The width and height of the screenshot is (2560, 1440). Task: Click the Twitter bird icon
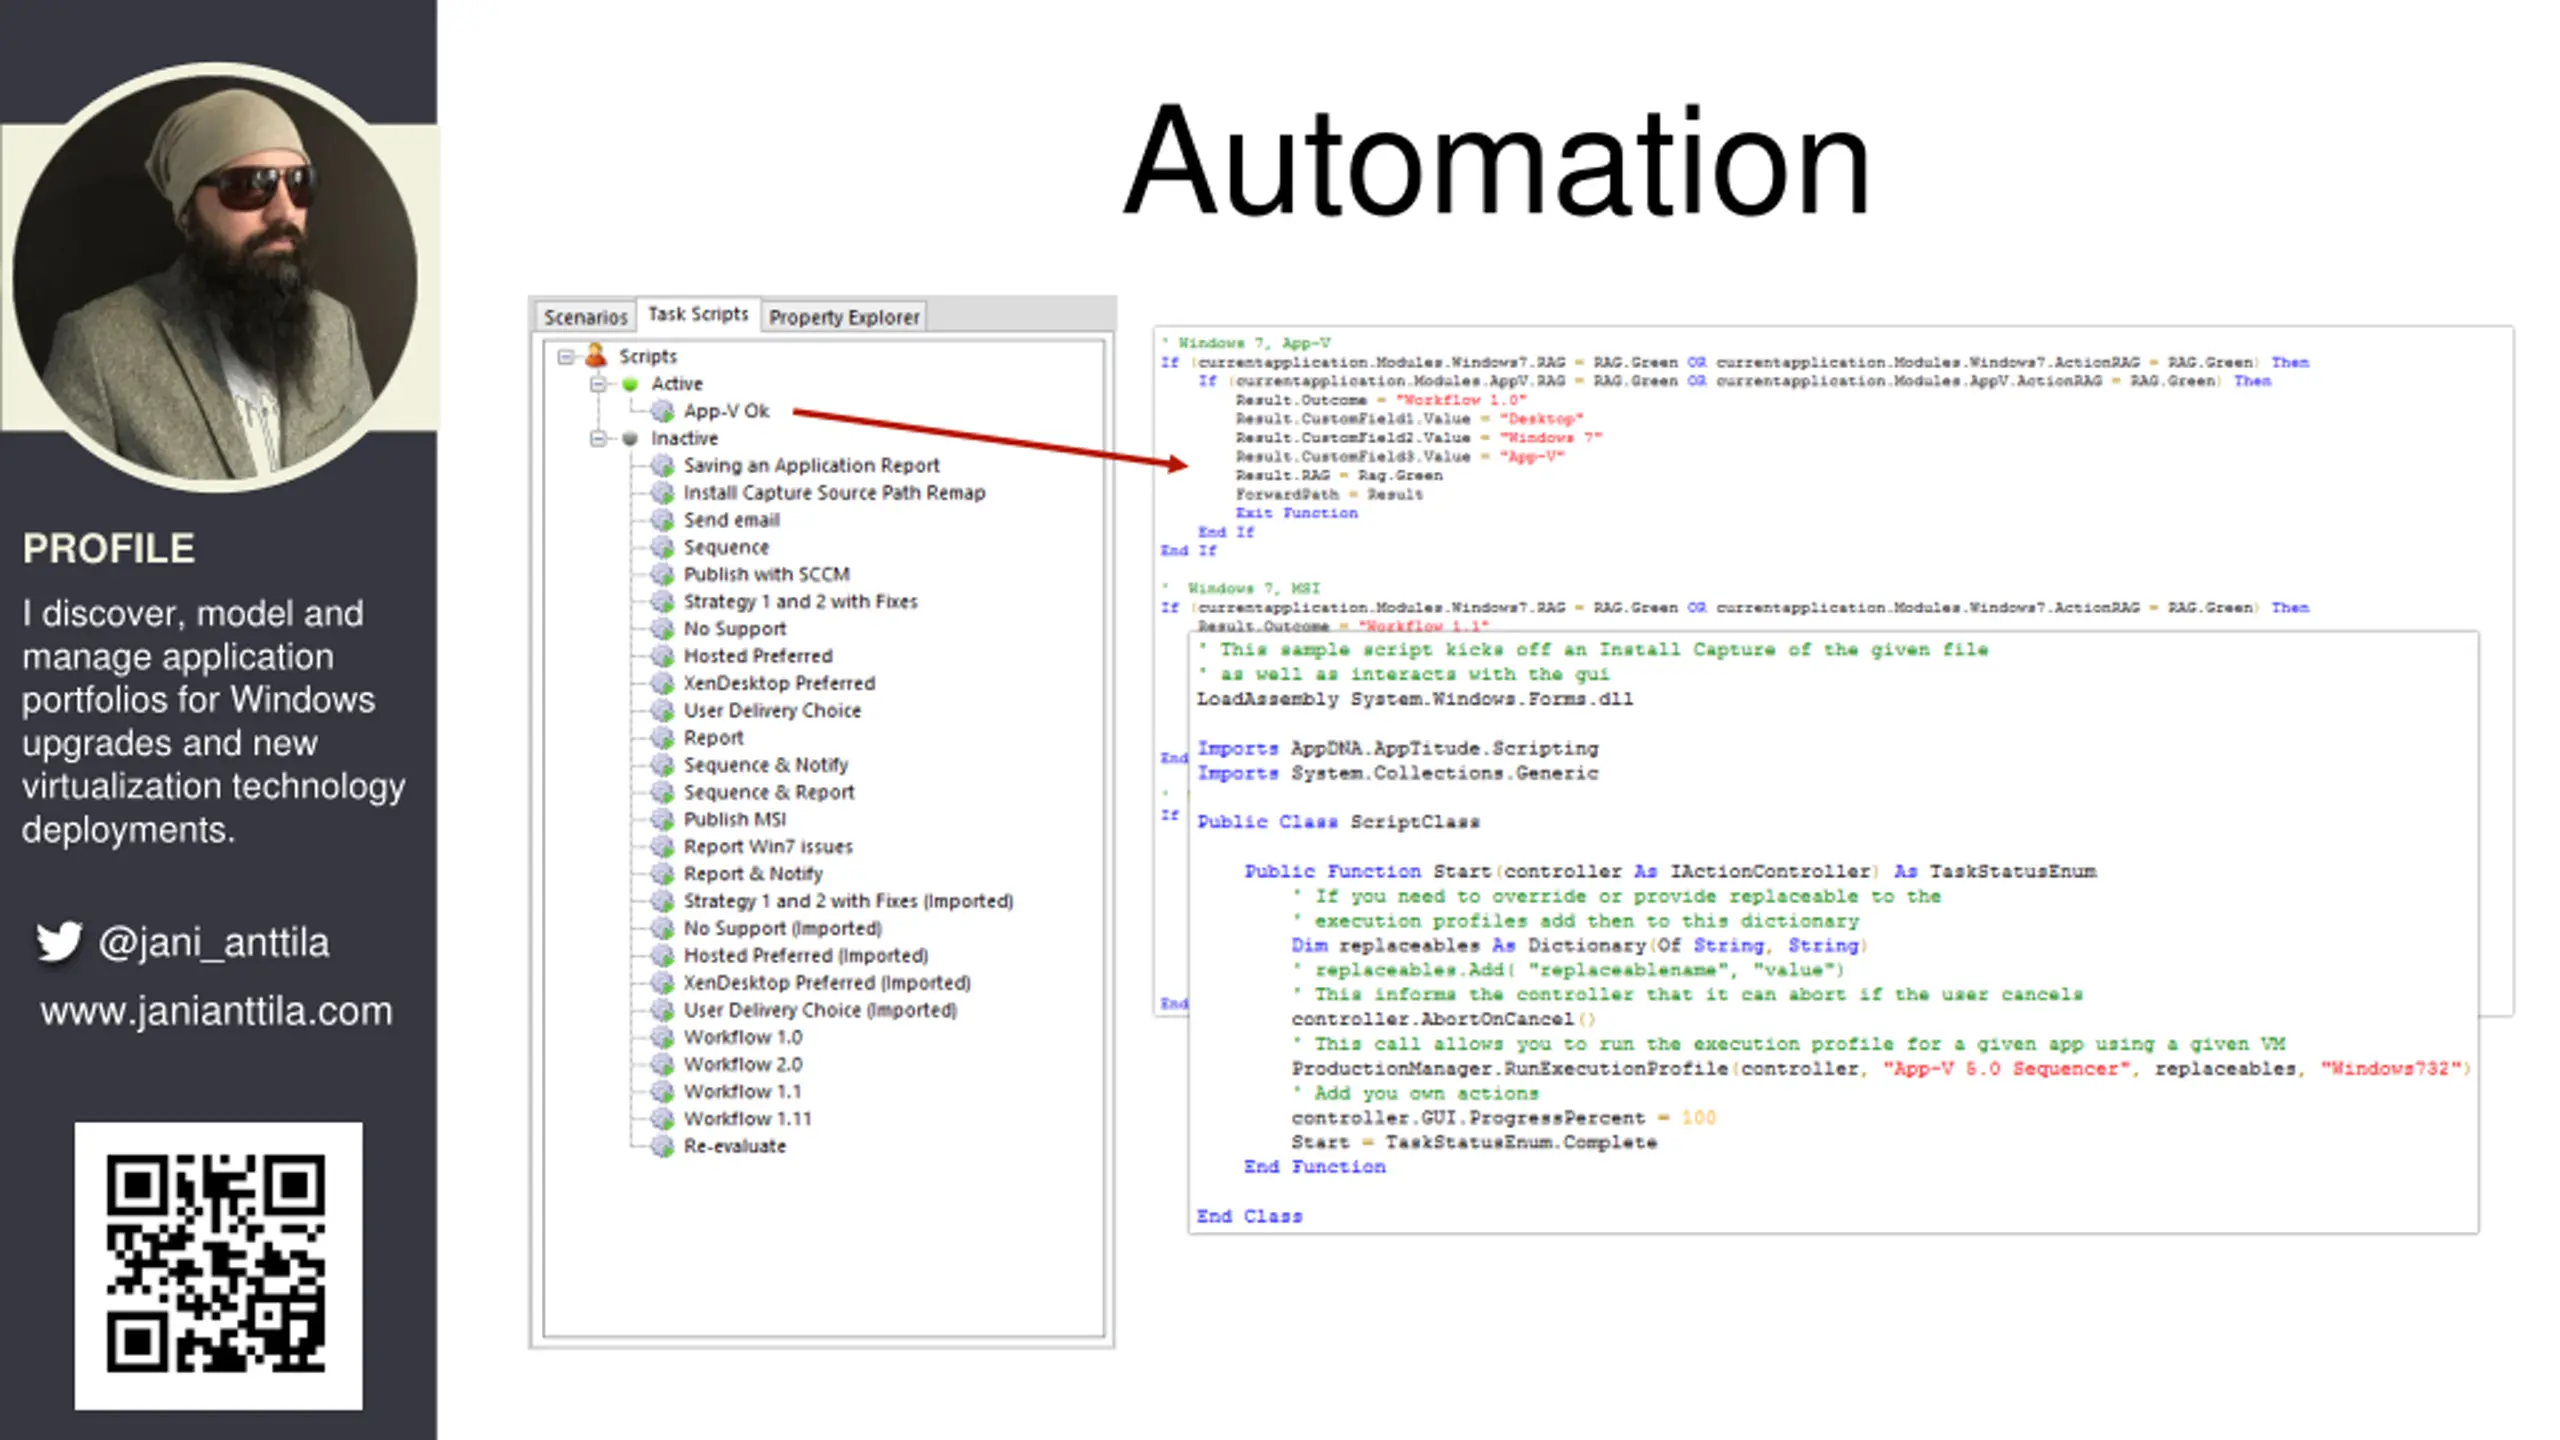pyautogui.click(x=59, y=942)
